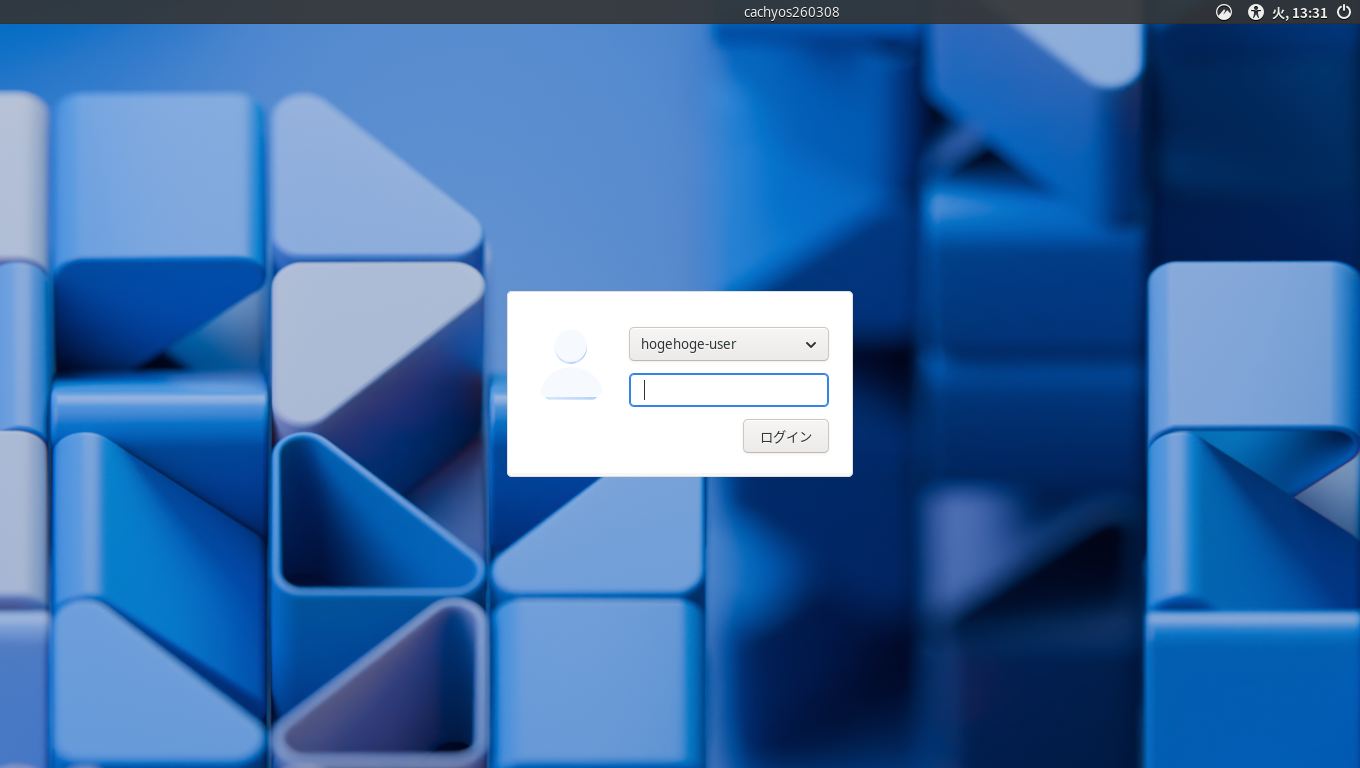Expand the hogehoge-user account dropdown

coord(729,344)
